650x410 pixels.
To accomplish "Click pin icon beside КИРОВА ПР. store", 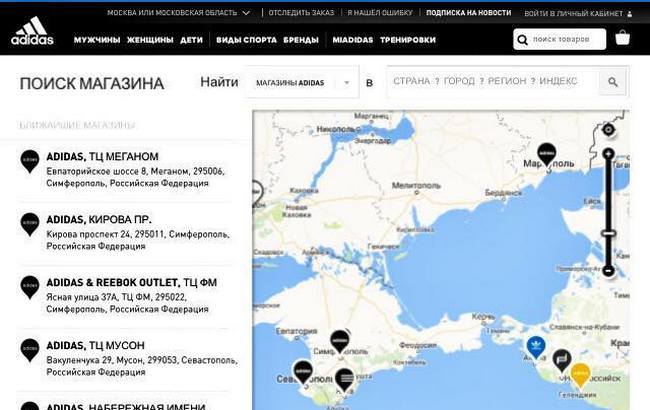I will click(x=30, y=225).
